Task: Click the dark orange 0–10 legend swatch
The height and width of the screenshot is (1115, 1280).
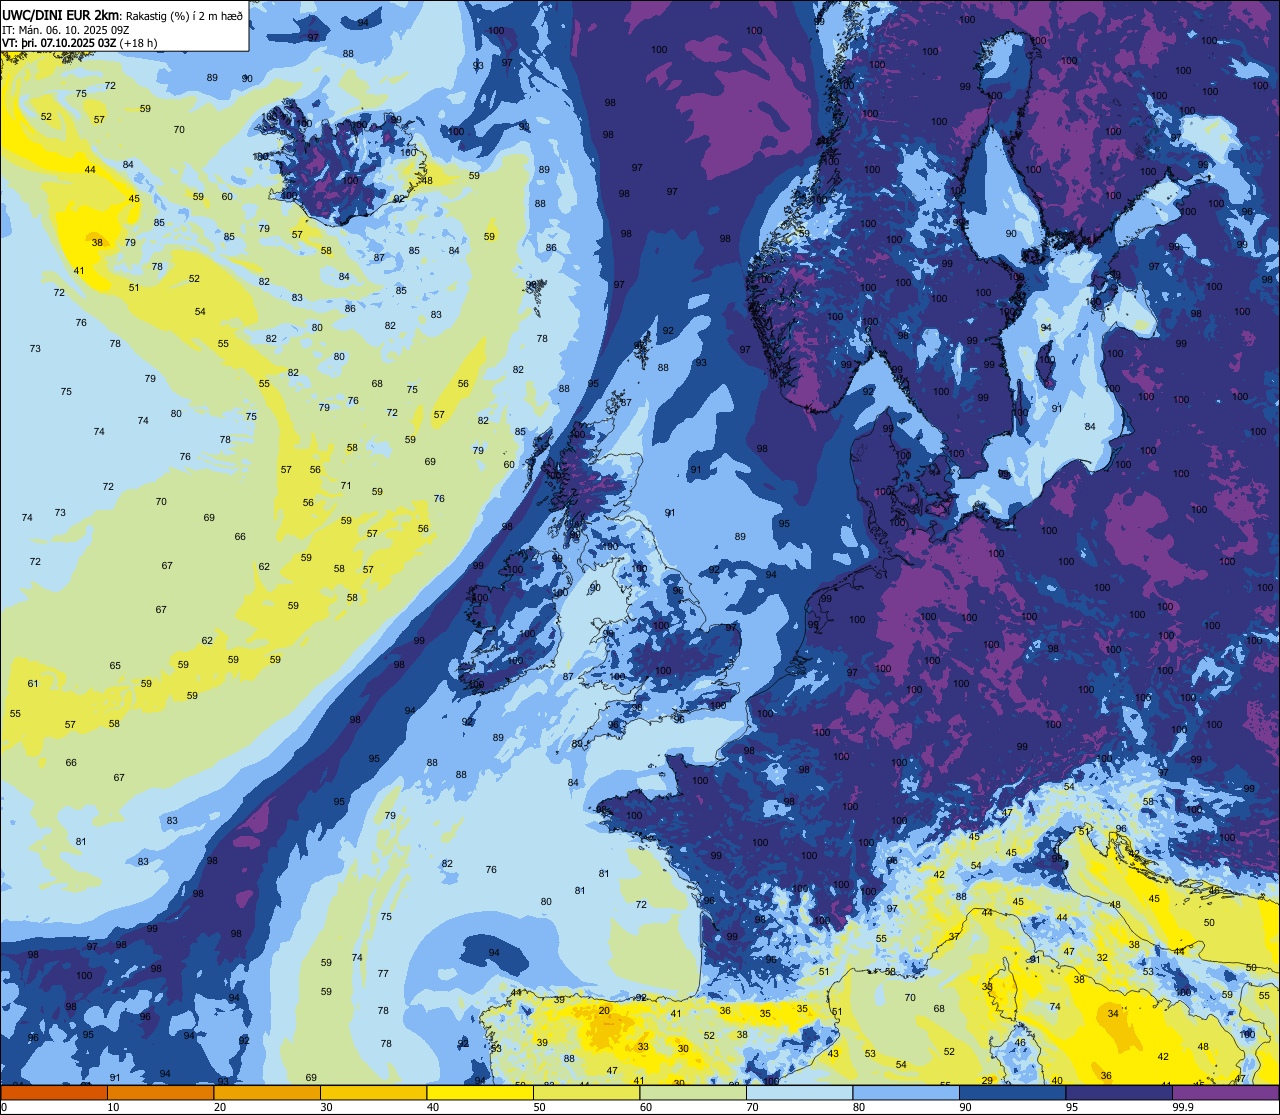Action: (x=54, y=1092)
